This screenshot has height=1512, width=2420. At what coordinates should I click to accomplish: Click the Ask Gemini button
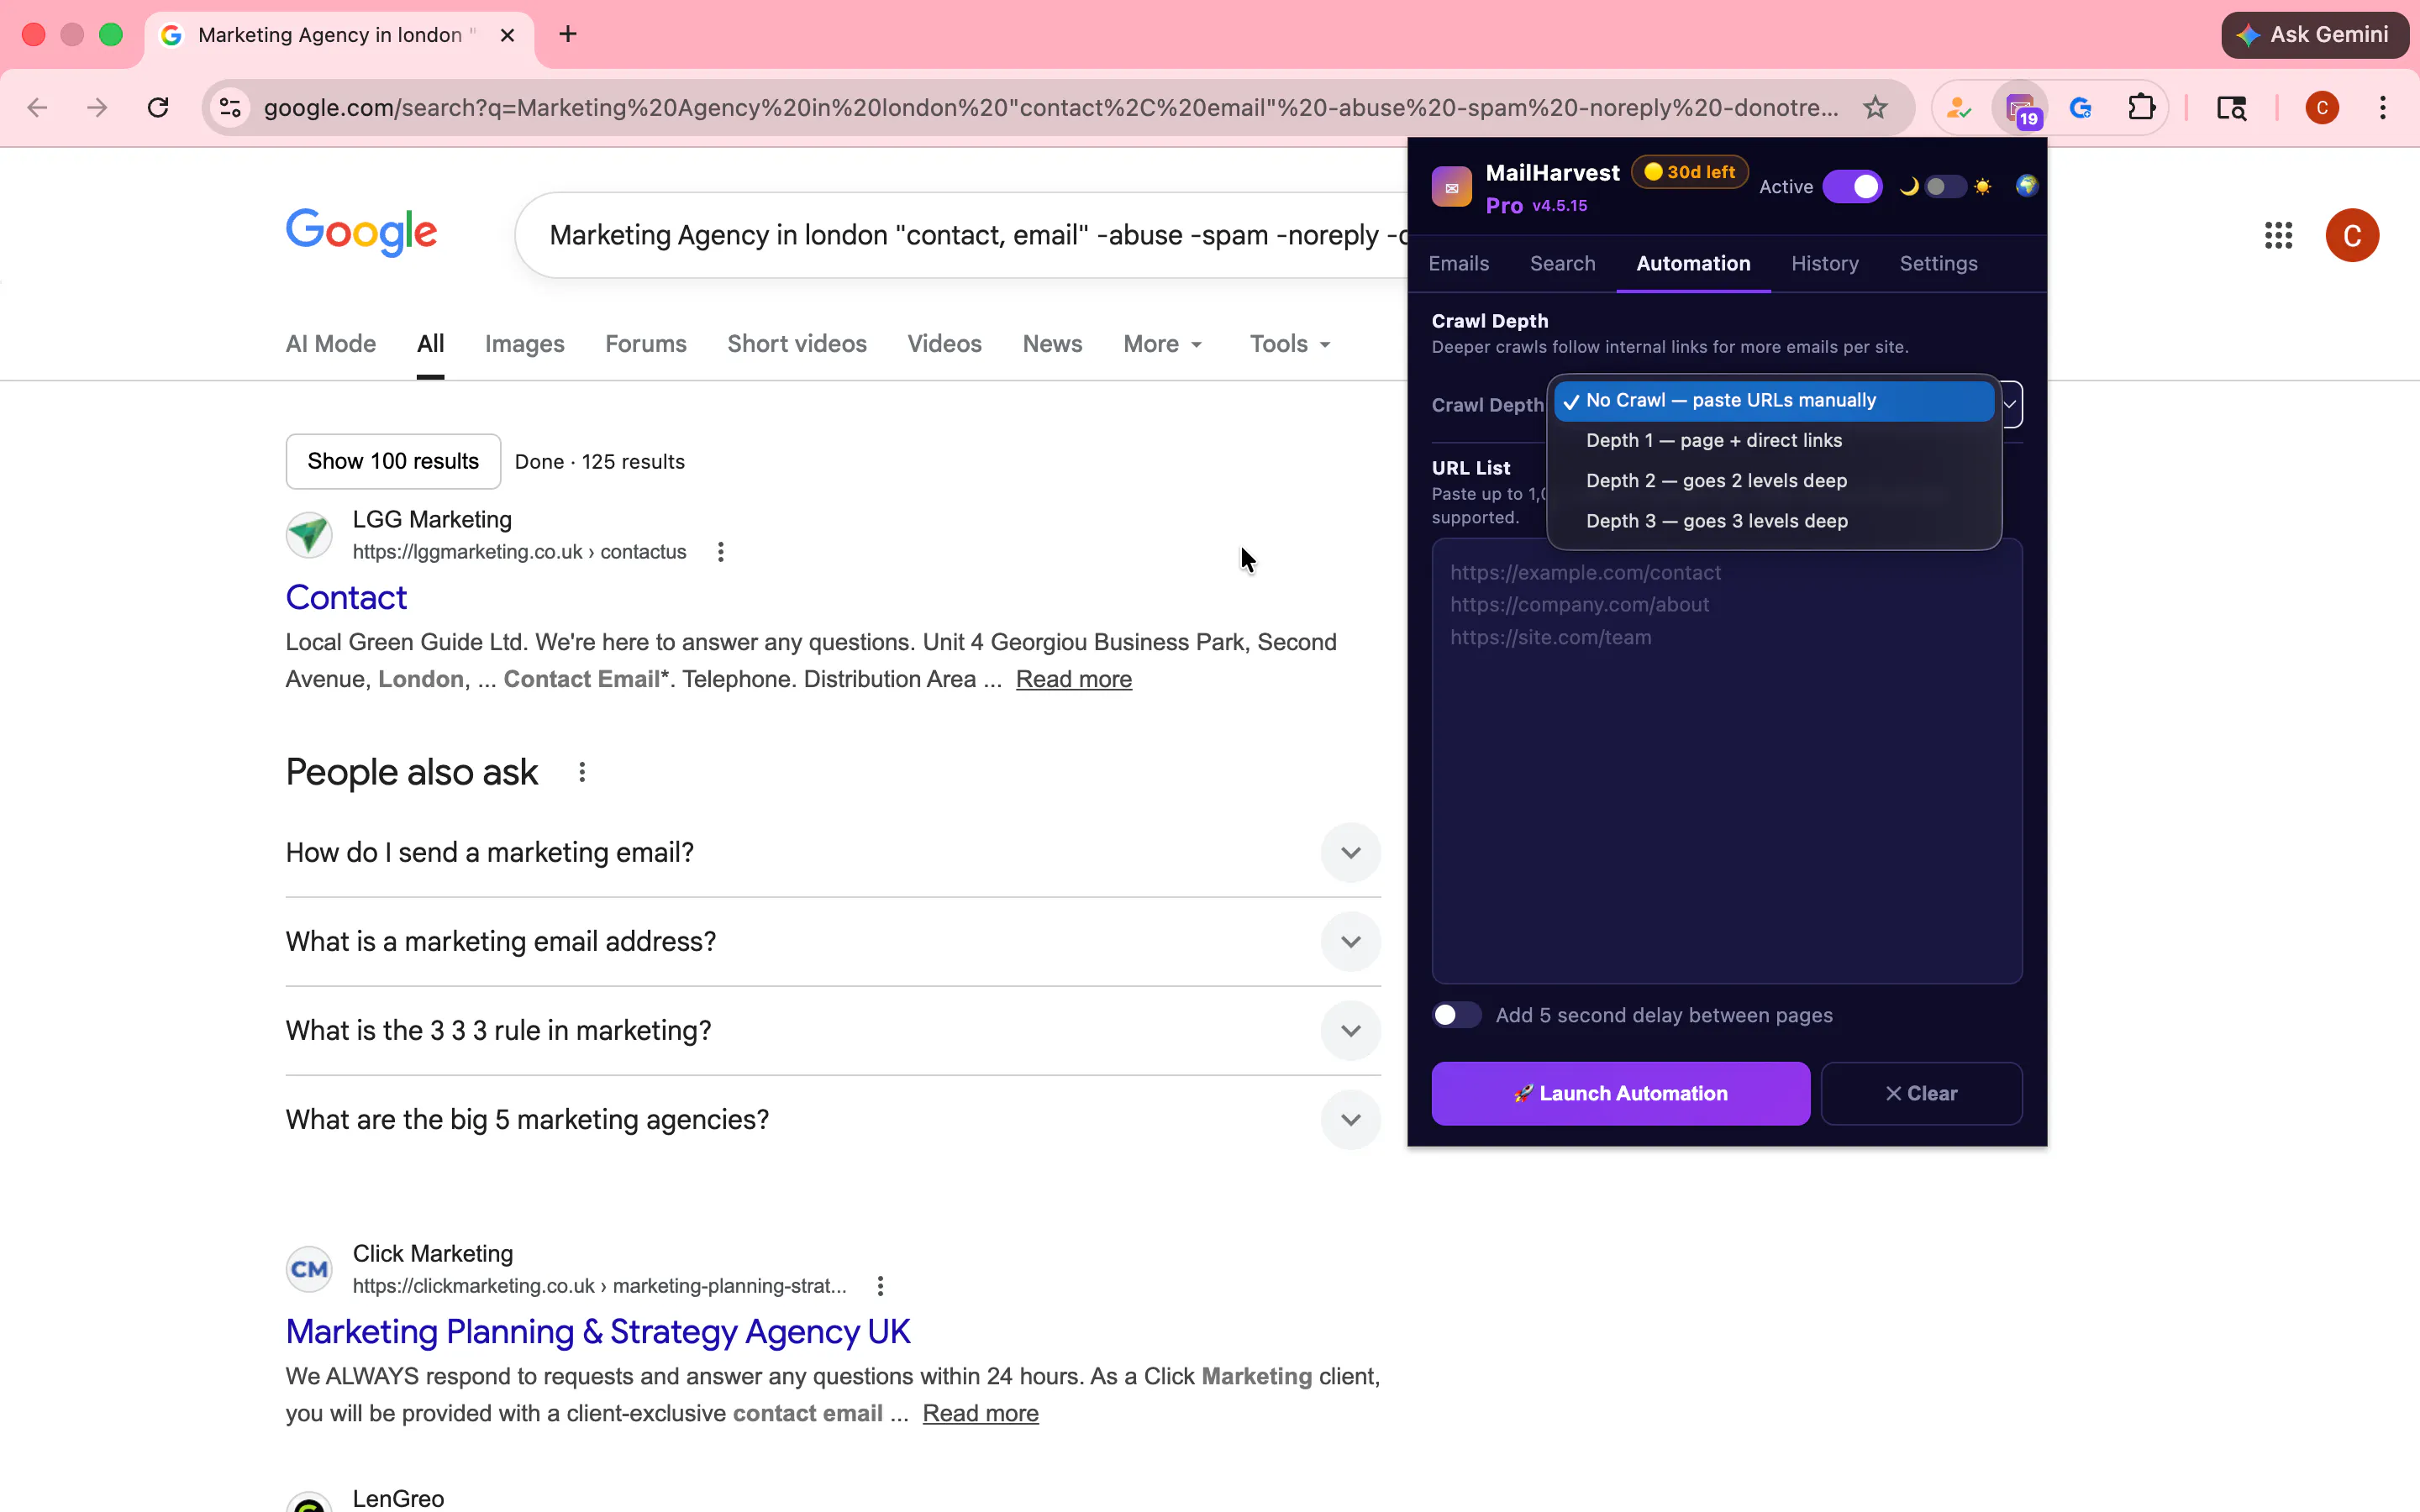(2314, 35)
